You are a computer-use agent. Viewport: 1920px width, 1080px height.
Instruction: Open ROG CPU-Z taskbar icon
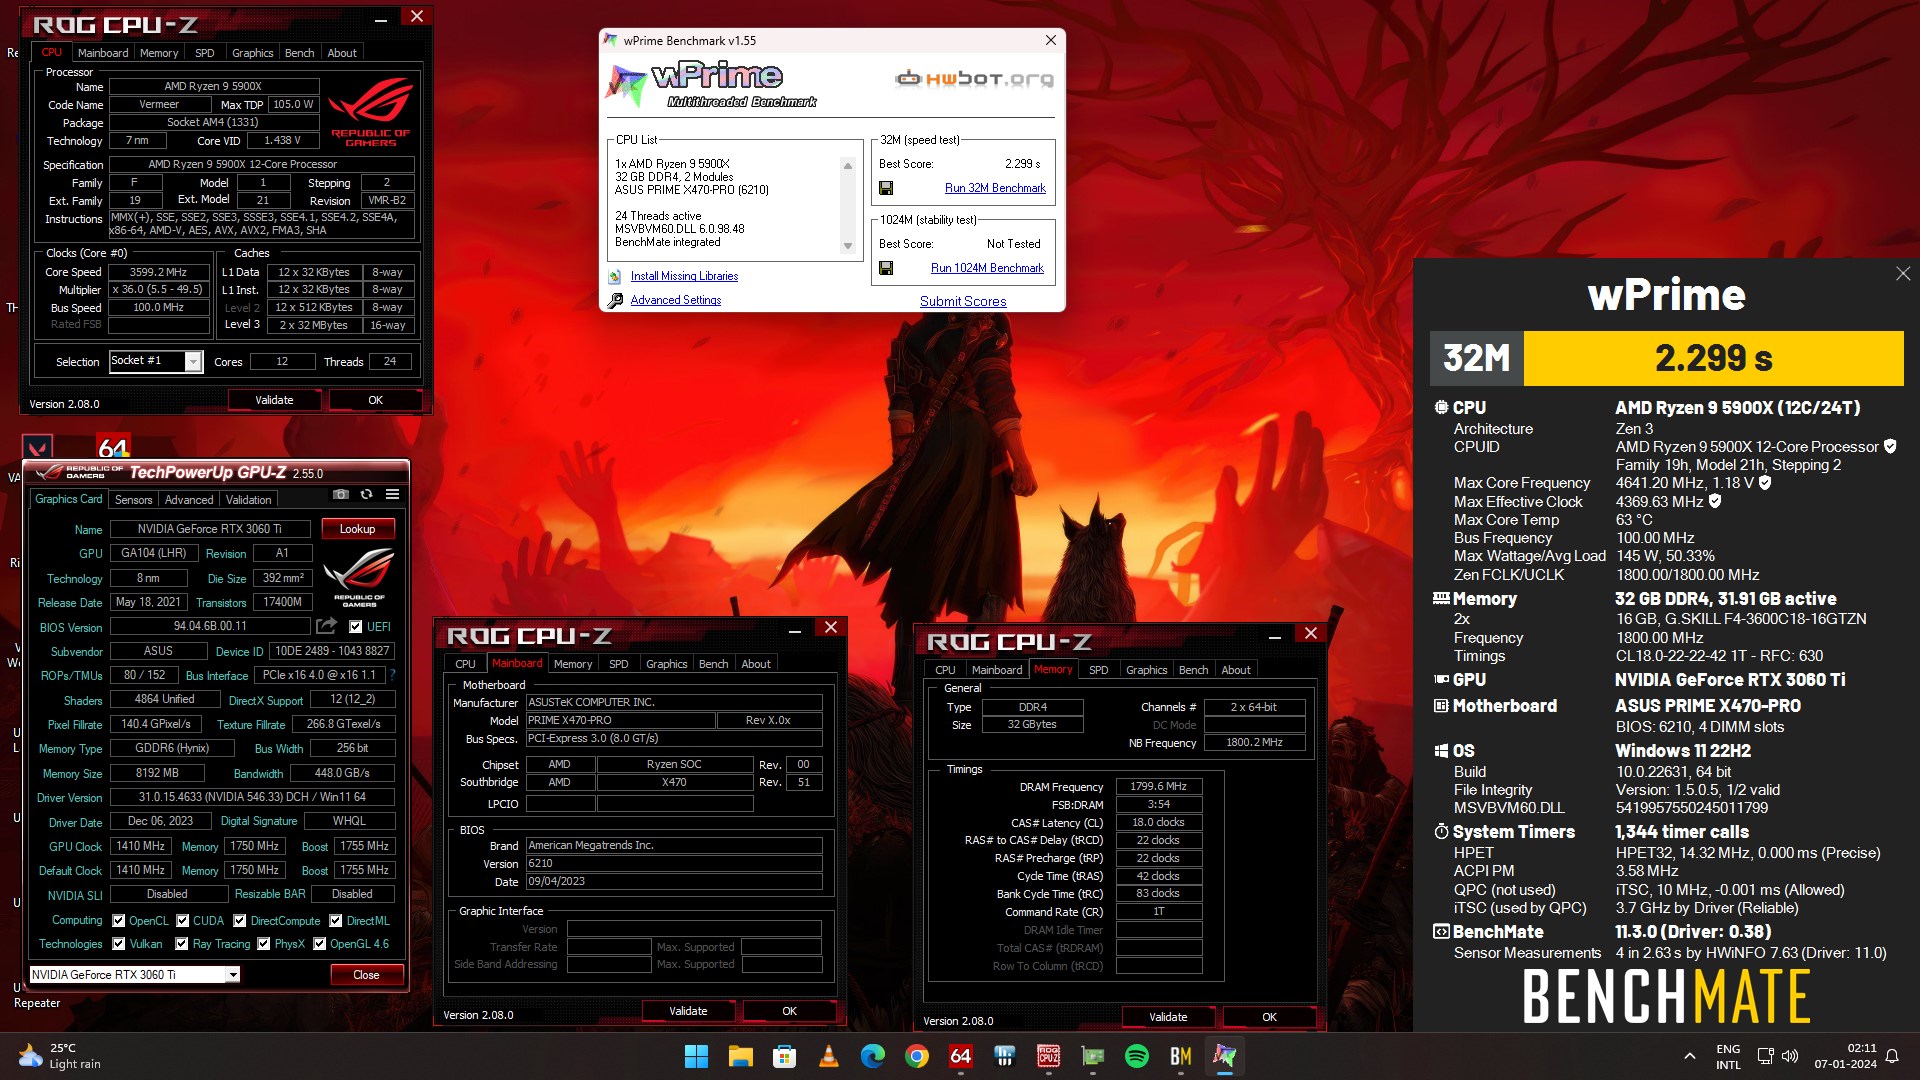click(x=1048, y=1056)
